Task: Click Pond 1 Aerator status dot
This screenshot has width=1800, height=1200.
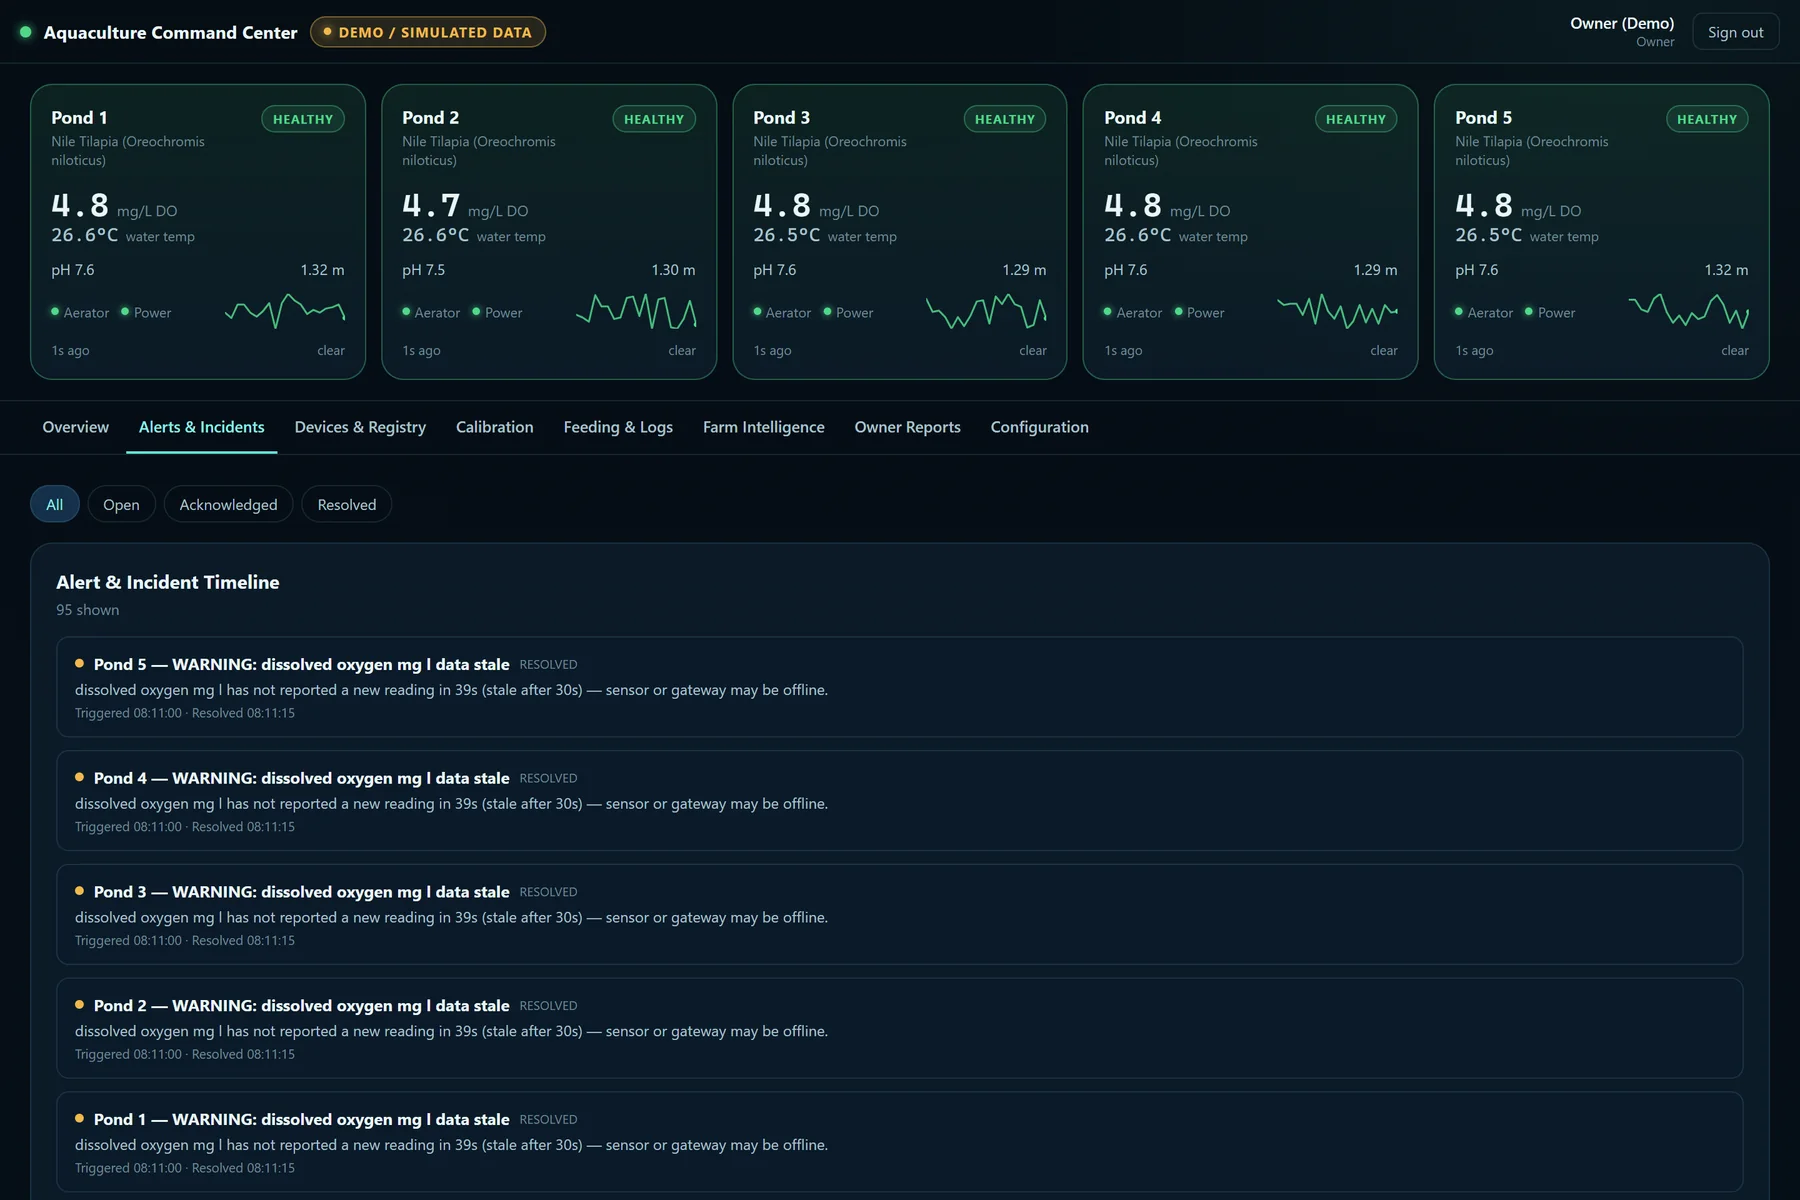Action: pyautogui.click(x=55, y=312)
